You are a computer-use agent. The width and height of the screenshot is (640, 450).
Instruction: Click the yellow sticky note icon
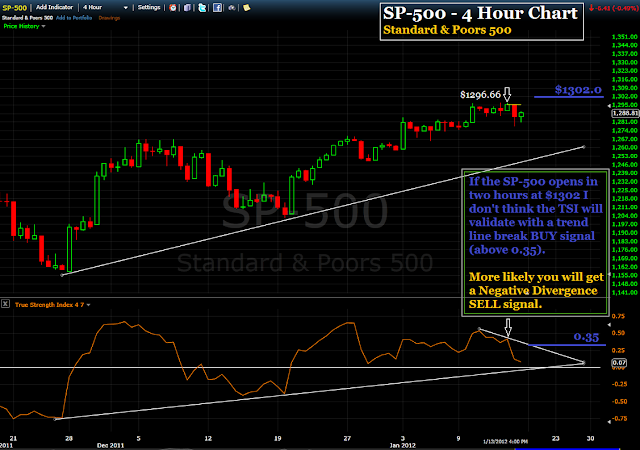click(247, 7)
